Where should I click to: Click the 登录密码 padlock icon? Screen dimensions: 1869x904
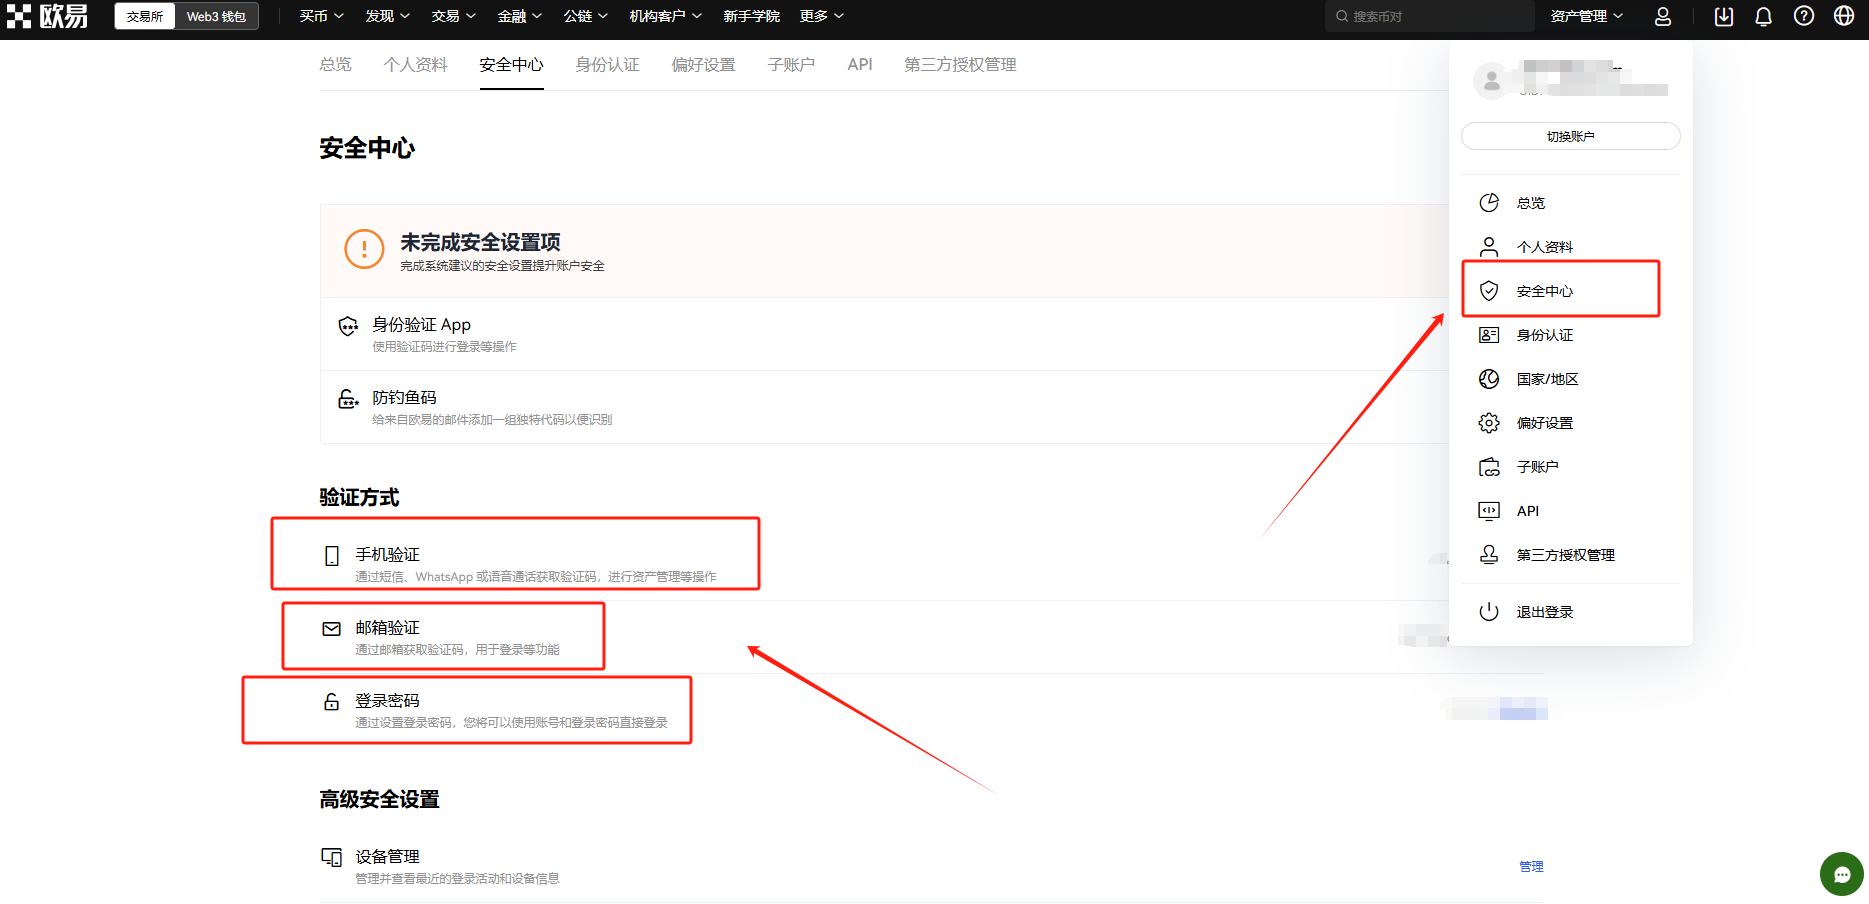332,702
